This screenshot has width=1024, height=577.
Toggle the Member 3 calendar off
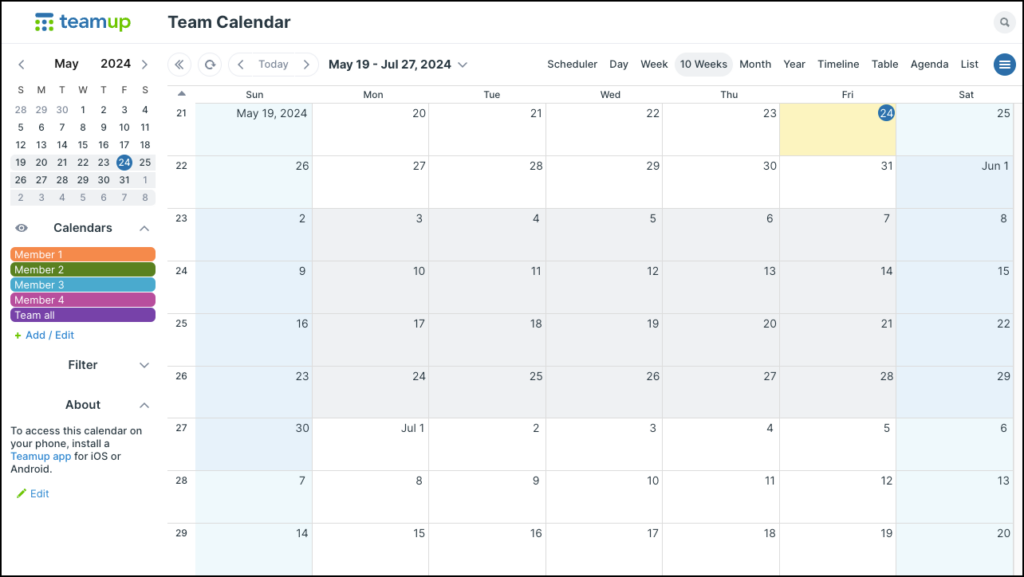(82, 284)
